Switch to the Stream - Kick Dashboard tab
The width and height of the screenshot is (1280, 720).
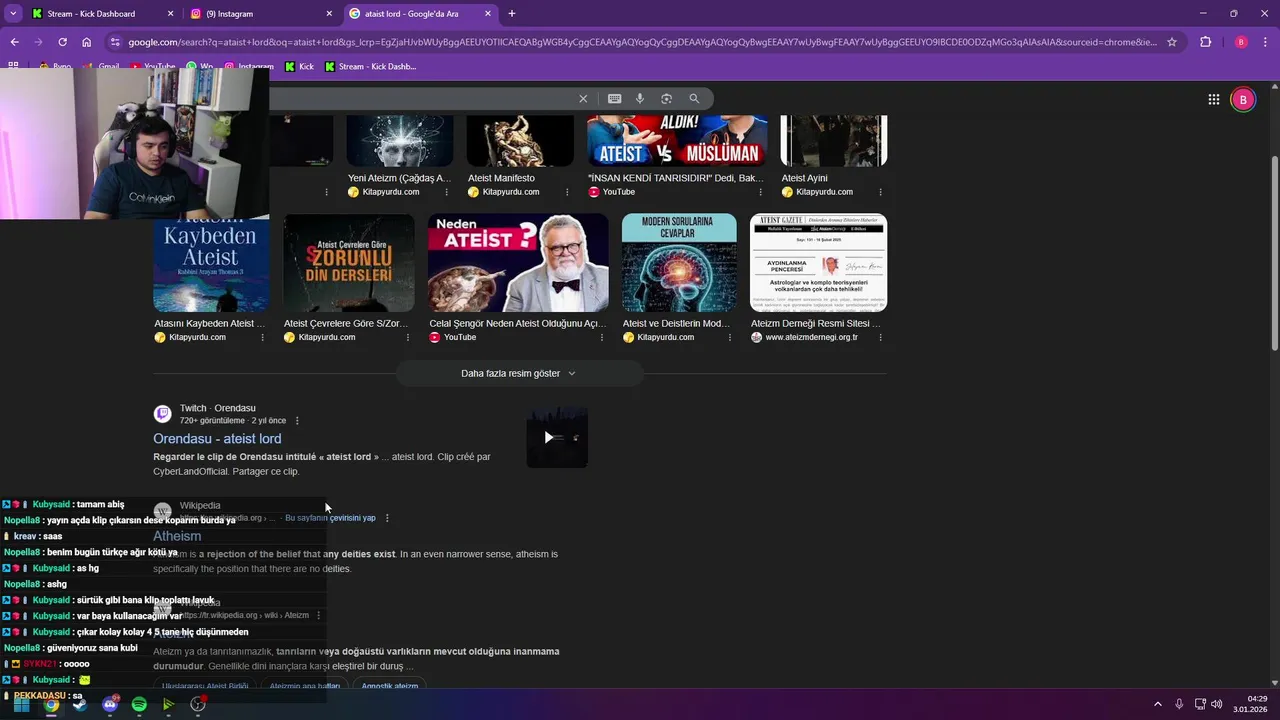coord(104,14)
